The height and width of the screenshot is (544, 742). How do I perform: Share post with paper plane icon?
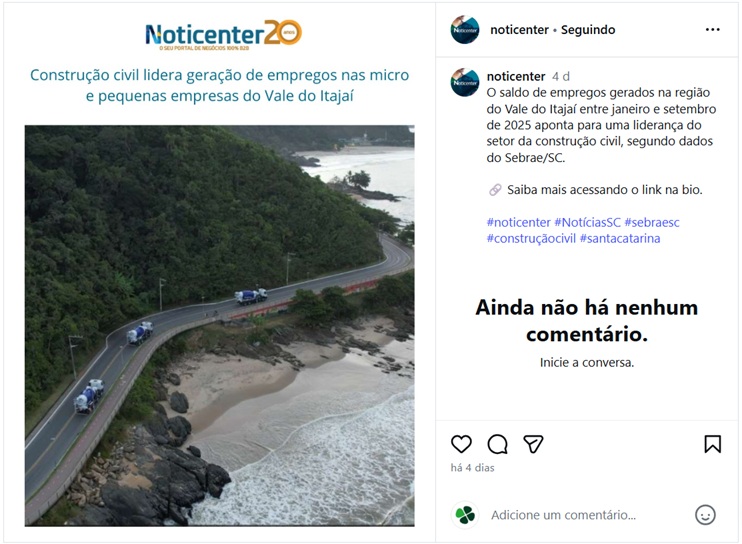click(x=533, y=444)
